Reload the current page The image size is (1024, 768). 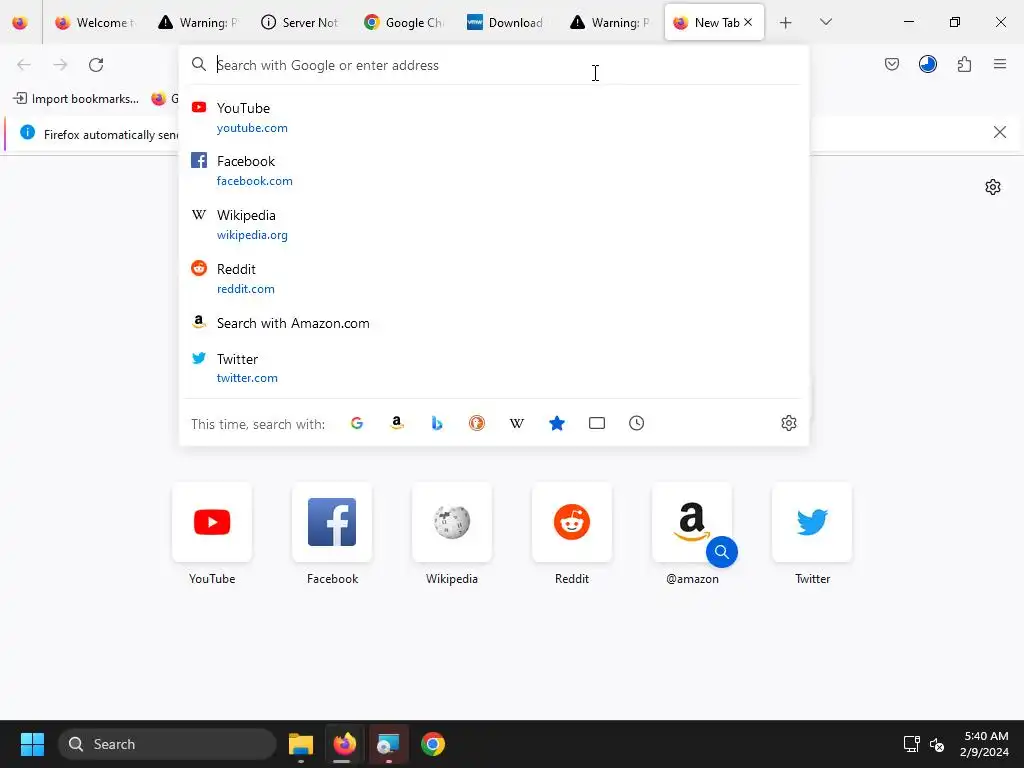(96, 64)
